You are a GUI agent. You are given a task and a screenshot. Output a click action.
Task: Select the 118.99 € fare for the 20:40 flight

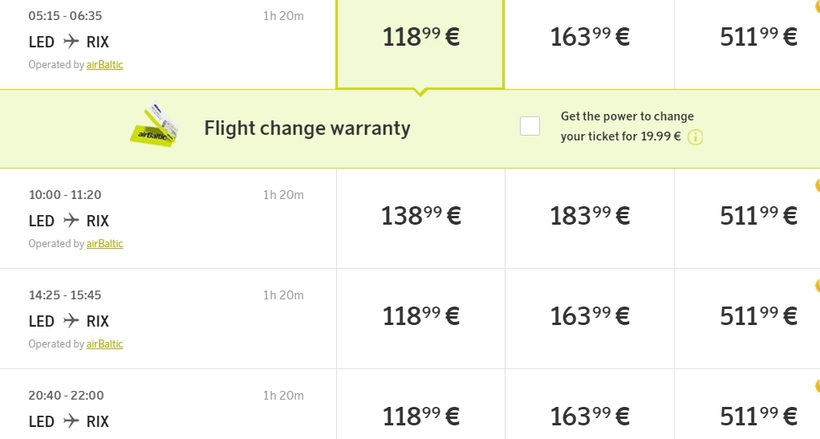tap(420, 415)
